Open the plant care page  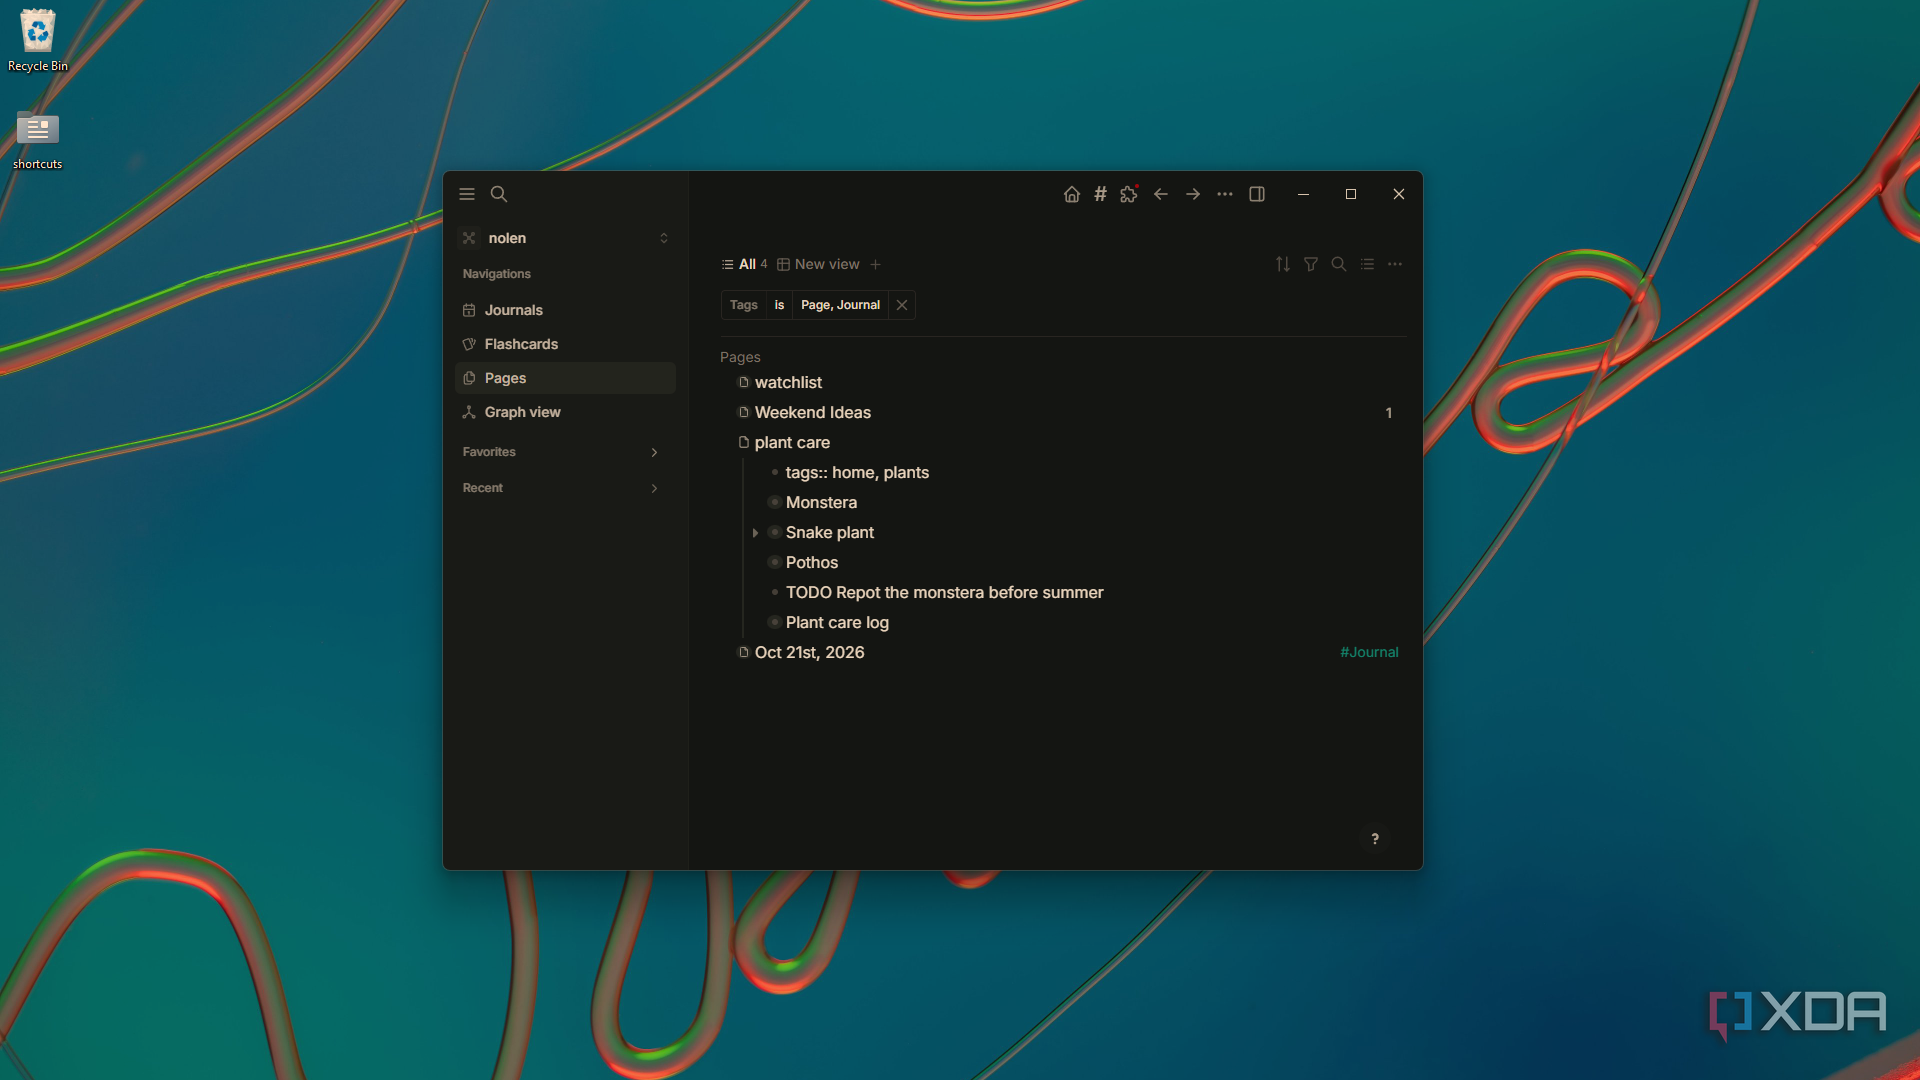tap(792, 442)
